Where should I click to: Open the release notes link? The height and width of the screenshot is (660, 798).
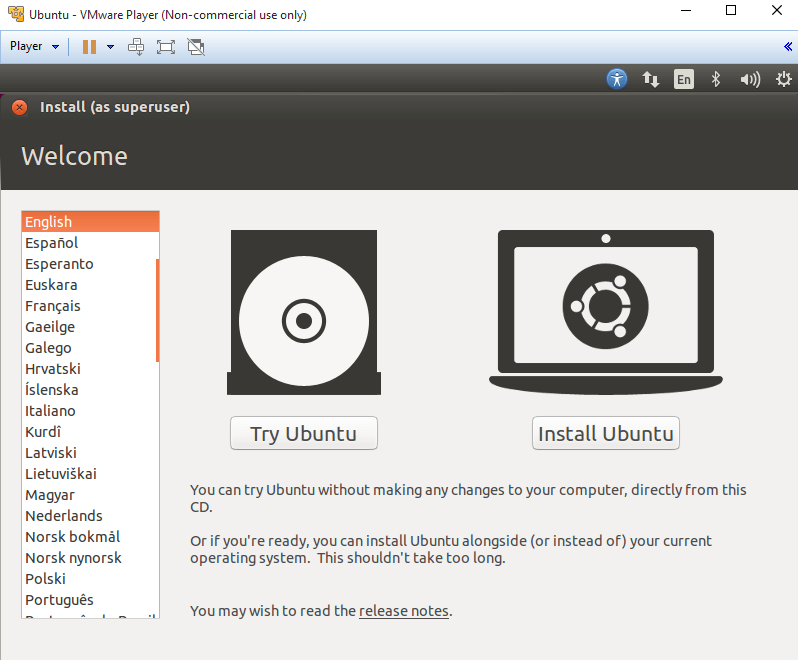pos(404,611)
